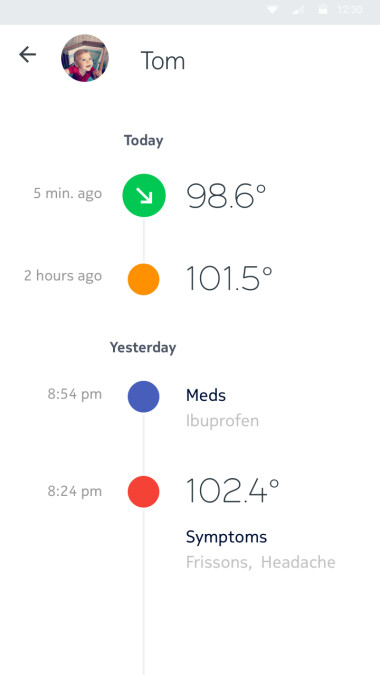This screenshot has width=380, height=675.
Task: Tap the 8:54 pm timestamp
Action: (74, 394)
